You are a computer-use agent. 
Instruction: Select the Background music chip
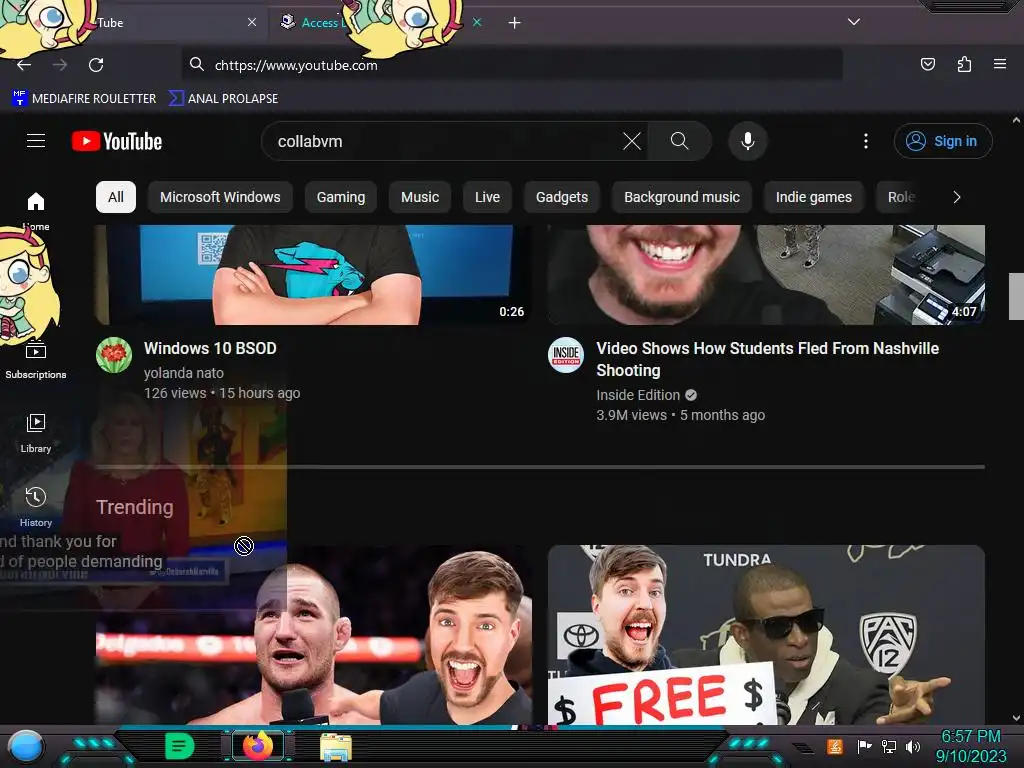pos(682,197)
